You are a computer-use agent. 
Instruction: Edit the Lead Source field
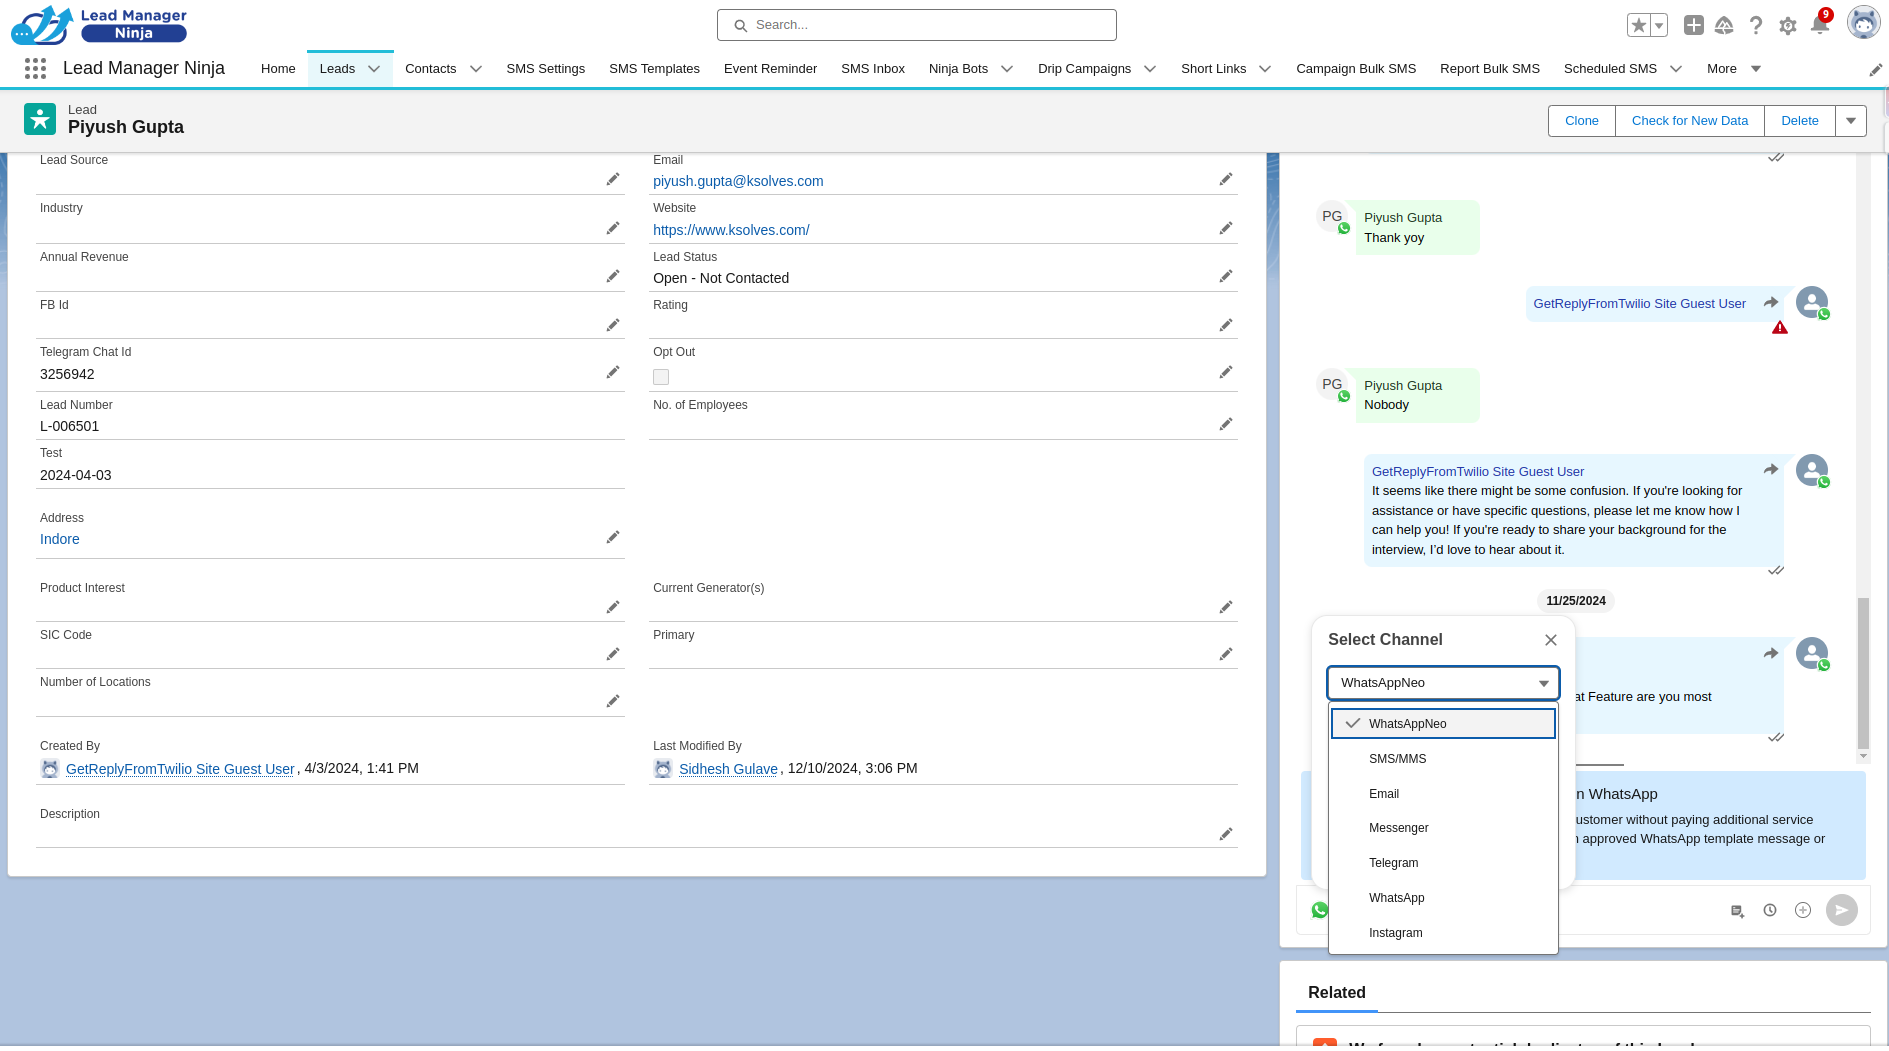click(613, 179)
